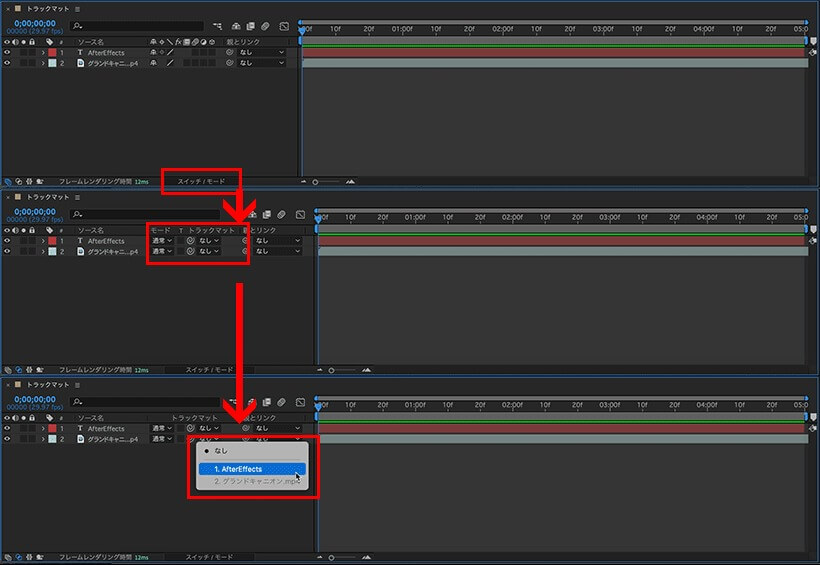Hide グランドキャニ layer in top panel
The width and height of the screenshot is (820, 565).
(x=7, y=63)
